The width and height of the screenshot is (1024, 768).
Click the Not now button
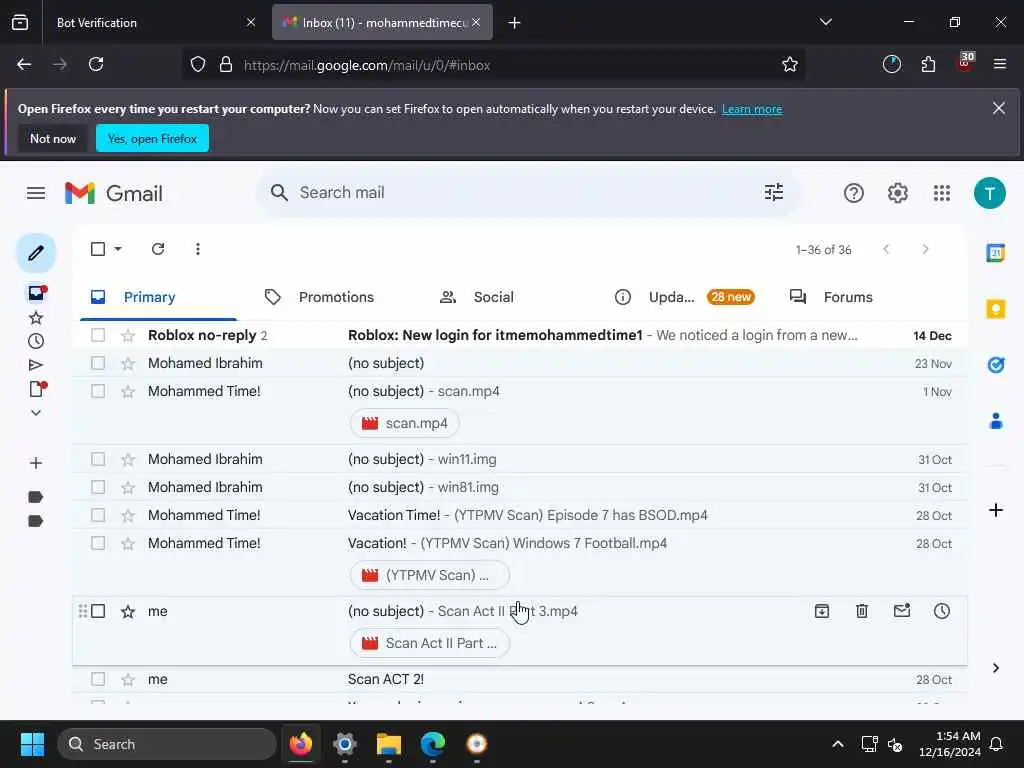[53, 138]
